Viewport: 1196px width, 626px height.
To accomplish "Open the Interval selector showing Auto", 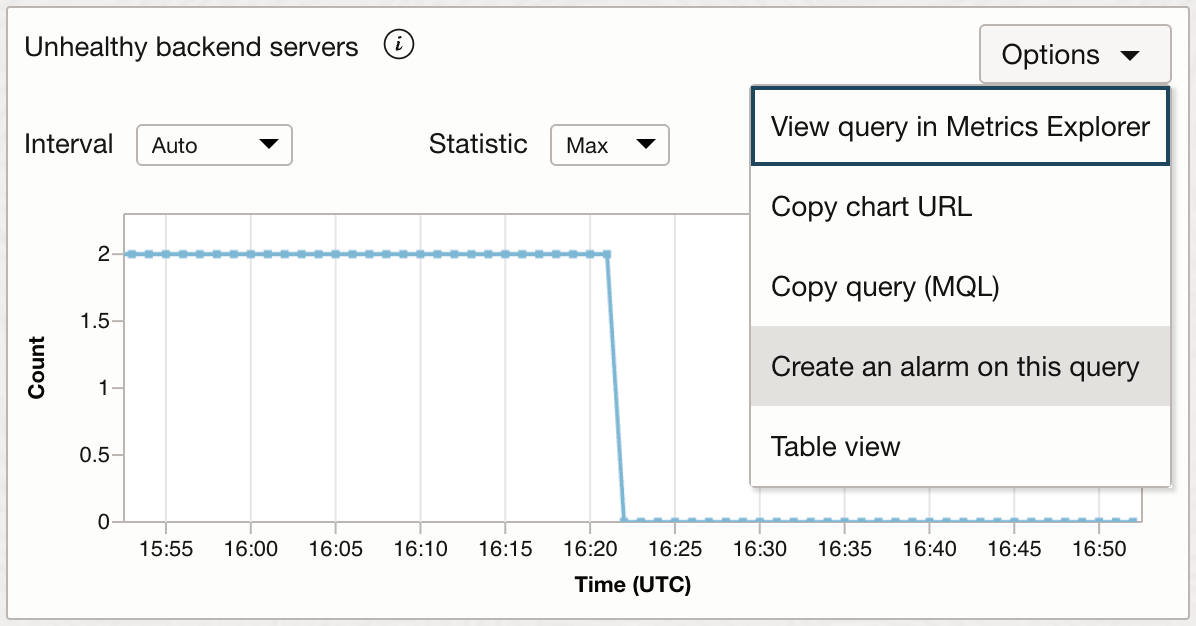I will pos(213,144).
